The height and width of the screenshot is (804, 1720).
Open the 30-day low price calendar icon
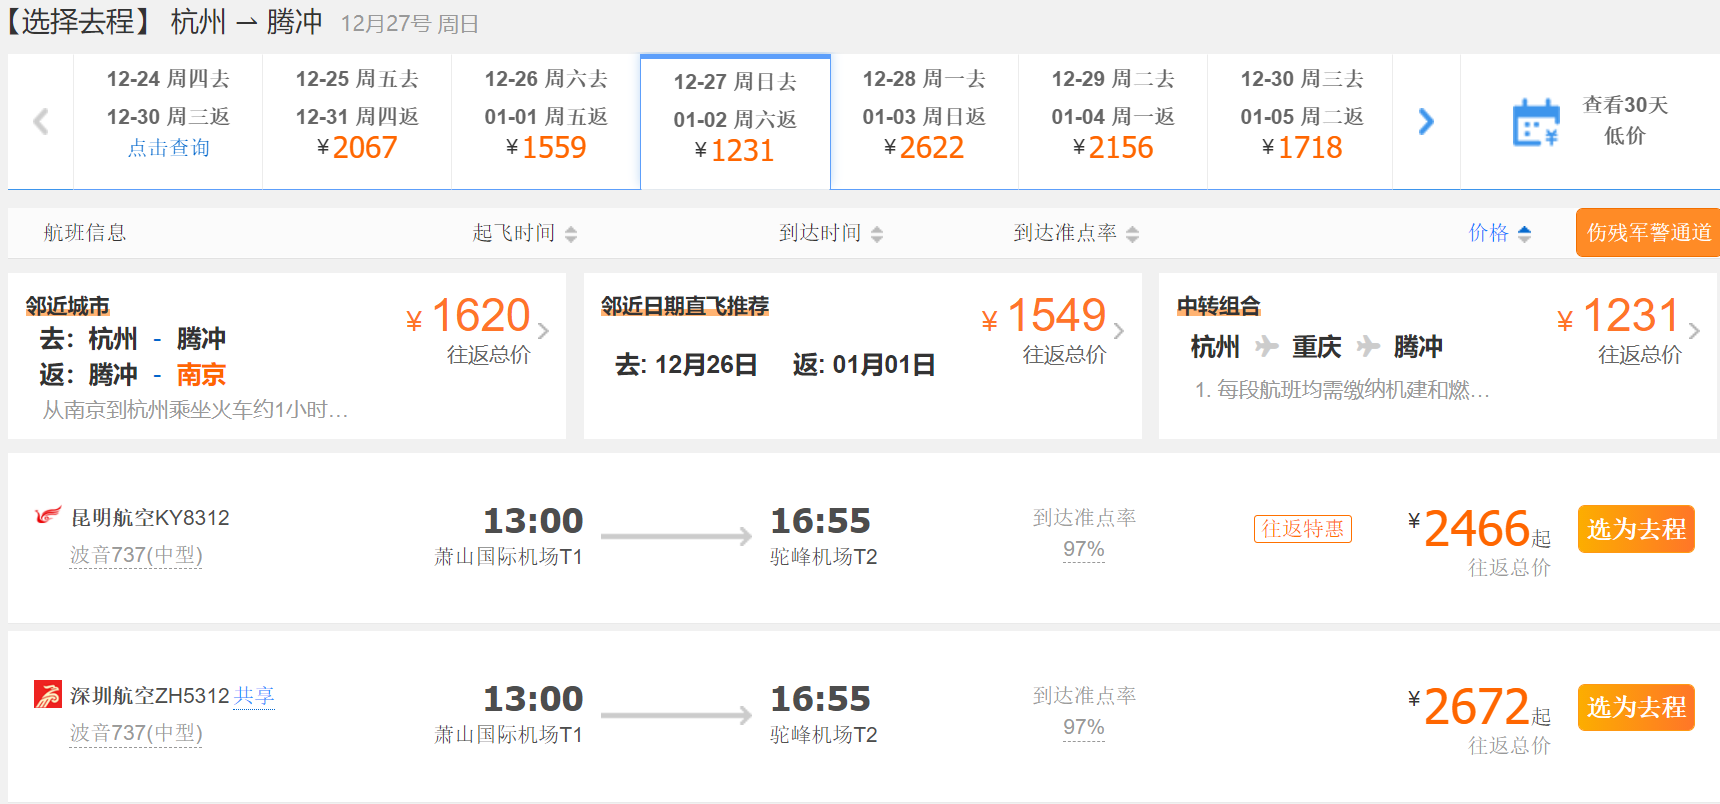[1536, 122]
